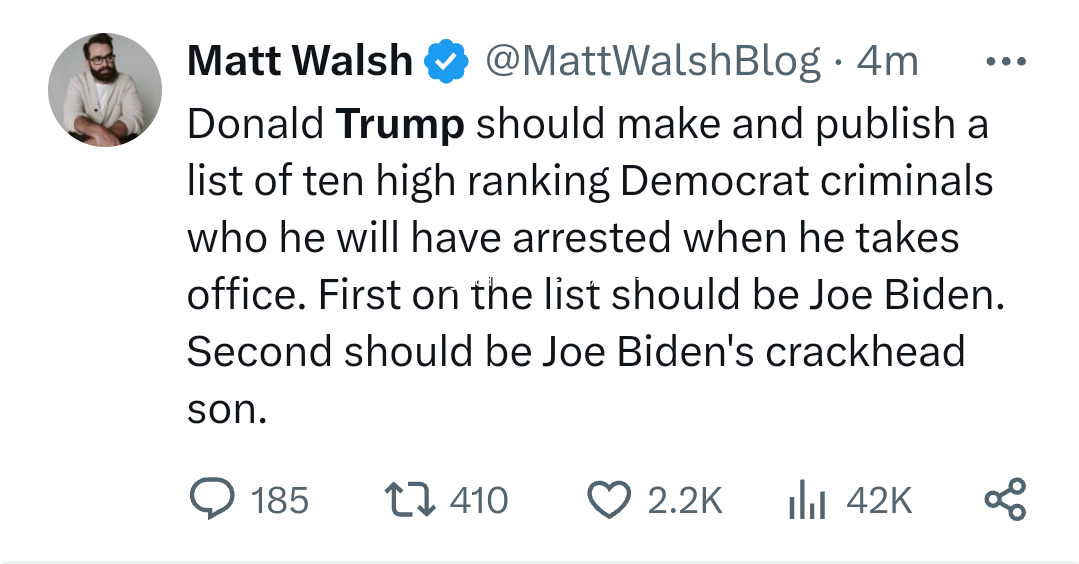This screenshot has height=564, width=1079.
Task: Click the tweet's first line starting Donald
Action: click(587, 124)
